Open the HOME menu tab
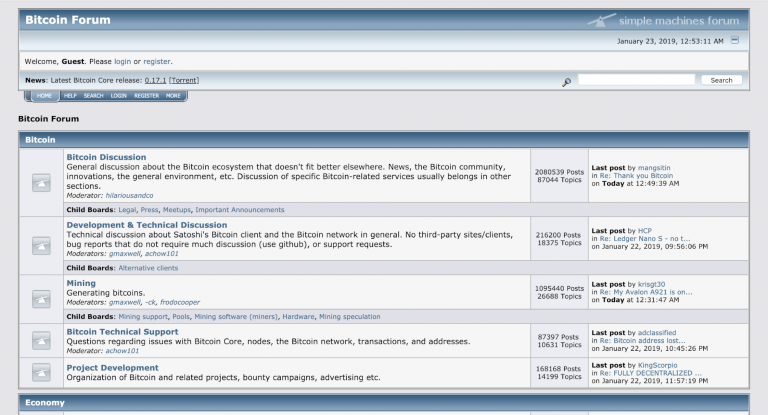 pyautogui.click(x=44, y=96)
